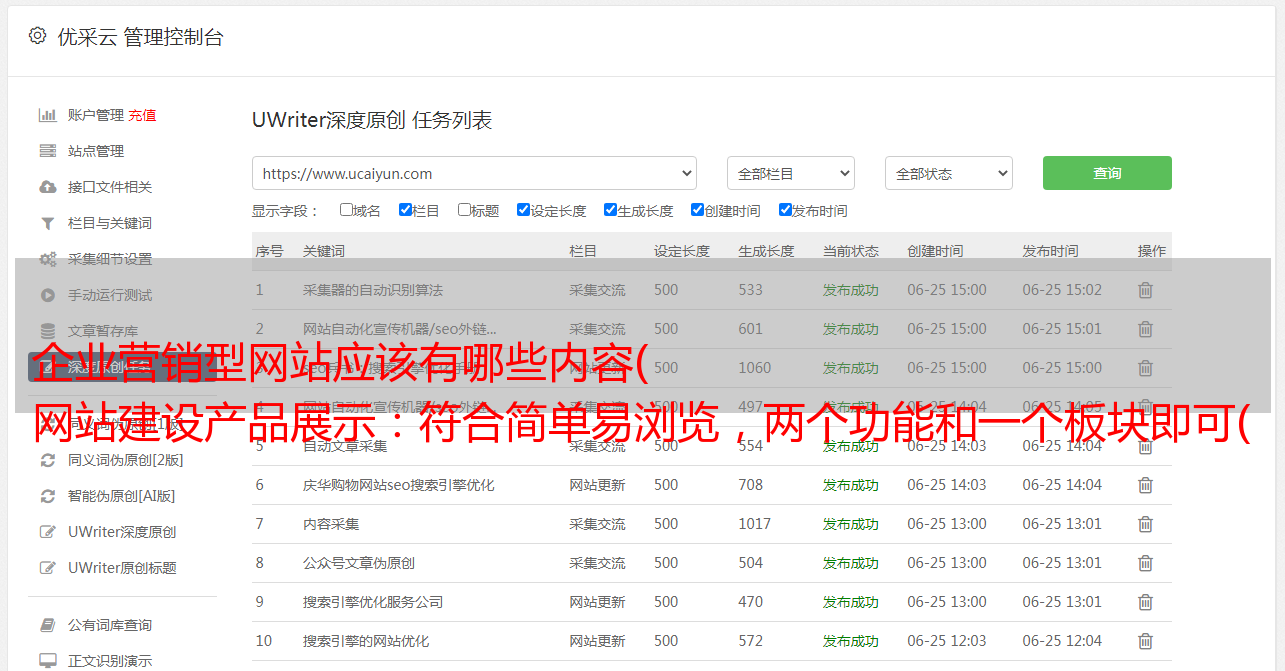Click the trash icon for row 10
Image resolution: width=1285 pixels, height=671 pixels.
click(x=1145, y=641)
